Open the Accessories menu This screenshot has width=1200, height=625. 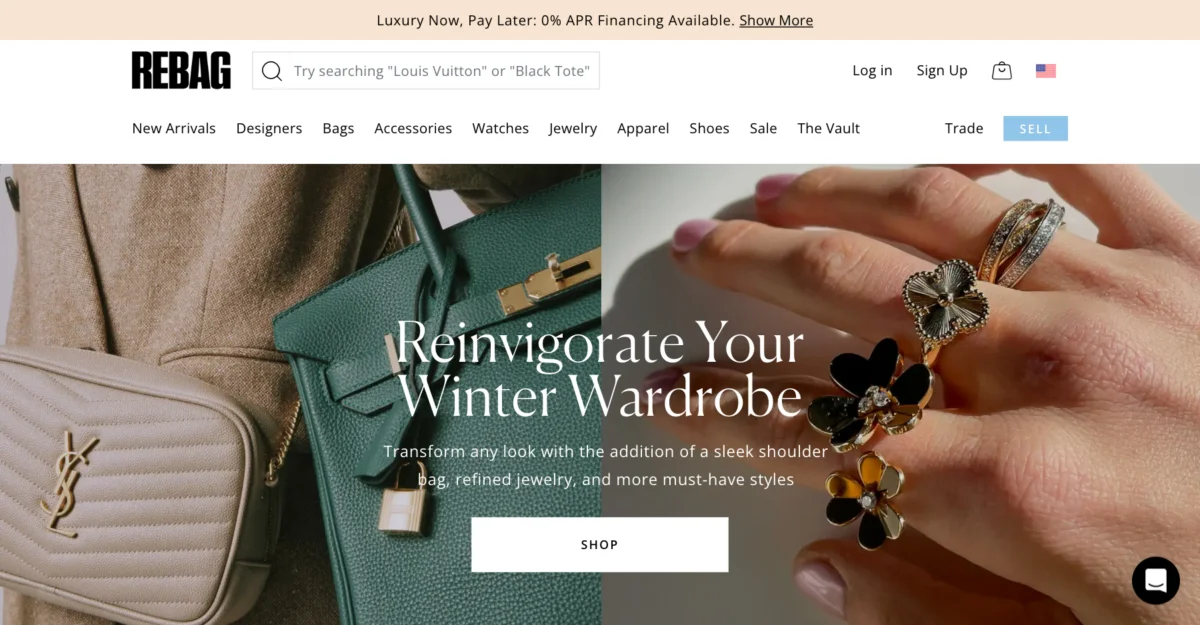click(413, 128)
